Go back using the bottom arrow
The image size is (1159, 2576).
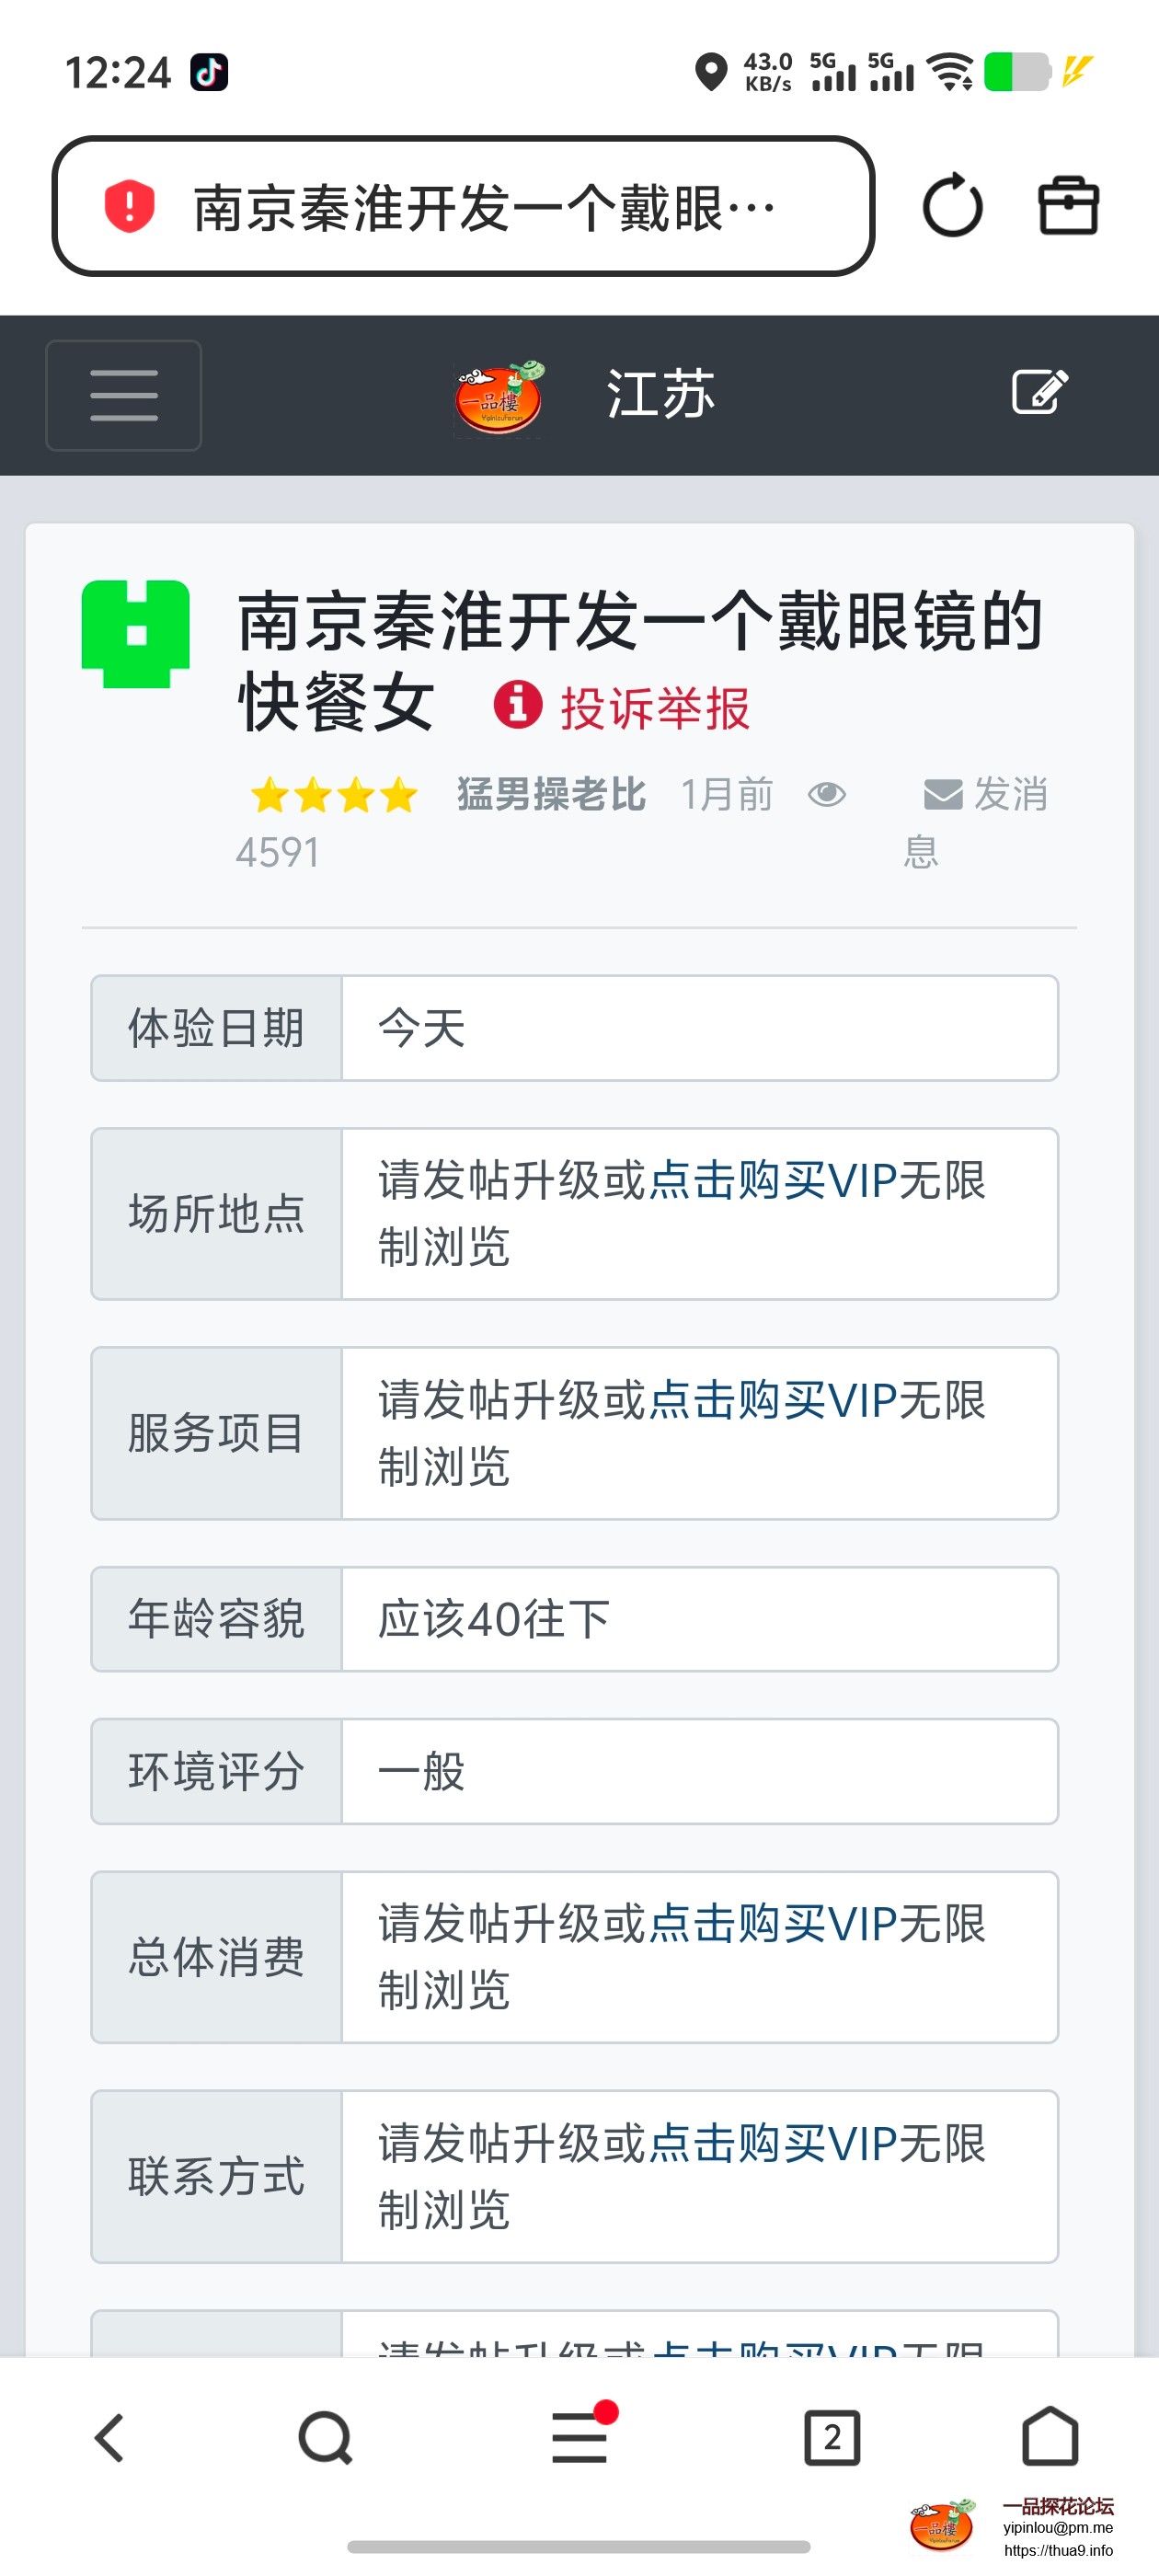click(x=109, y=2438)
